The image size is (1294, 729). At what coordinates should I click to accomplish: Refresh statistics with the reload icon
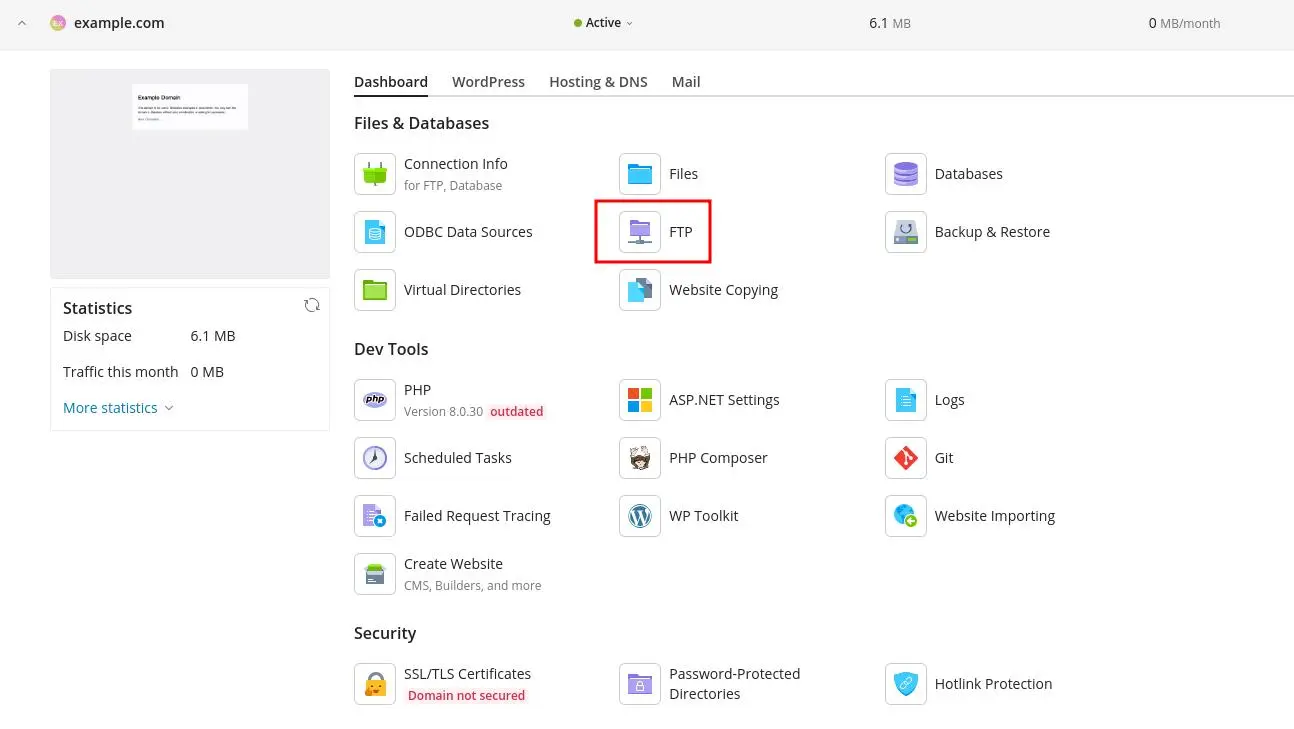312,306
